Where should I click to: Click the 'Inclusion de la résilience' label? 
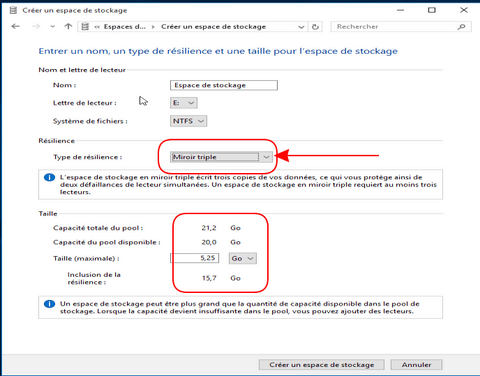94,278
